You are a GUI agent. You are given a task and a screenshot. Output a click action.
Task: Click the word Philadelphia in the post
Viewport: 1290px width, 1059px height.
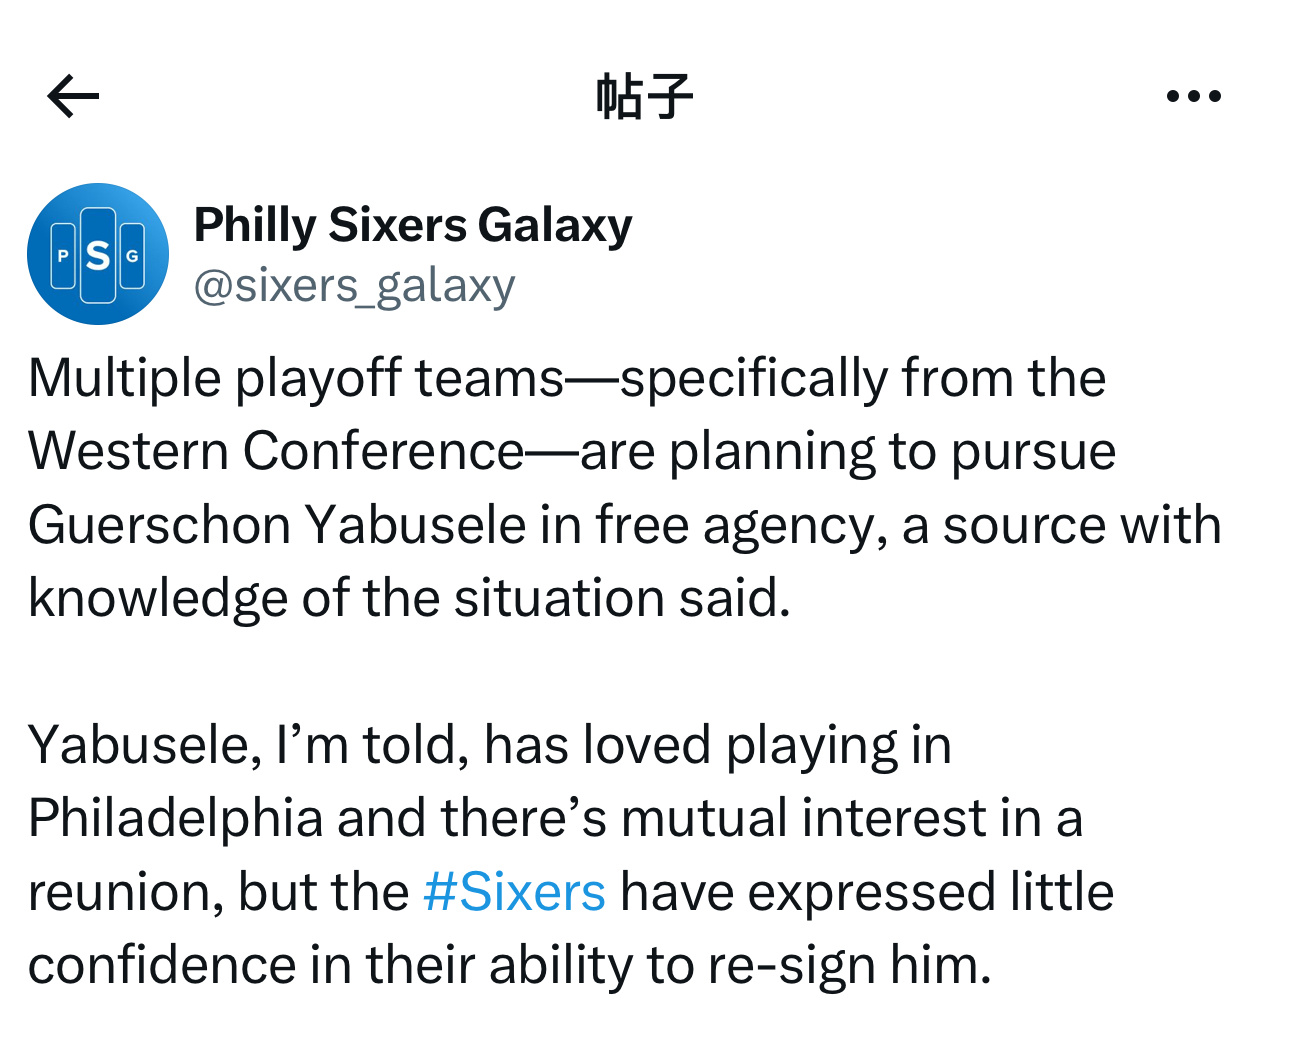pos(176,818)
